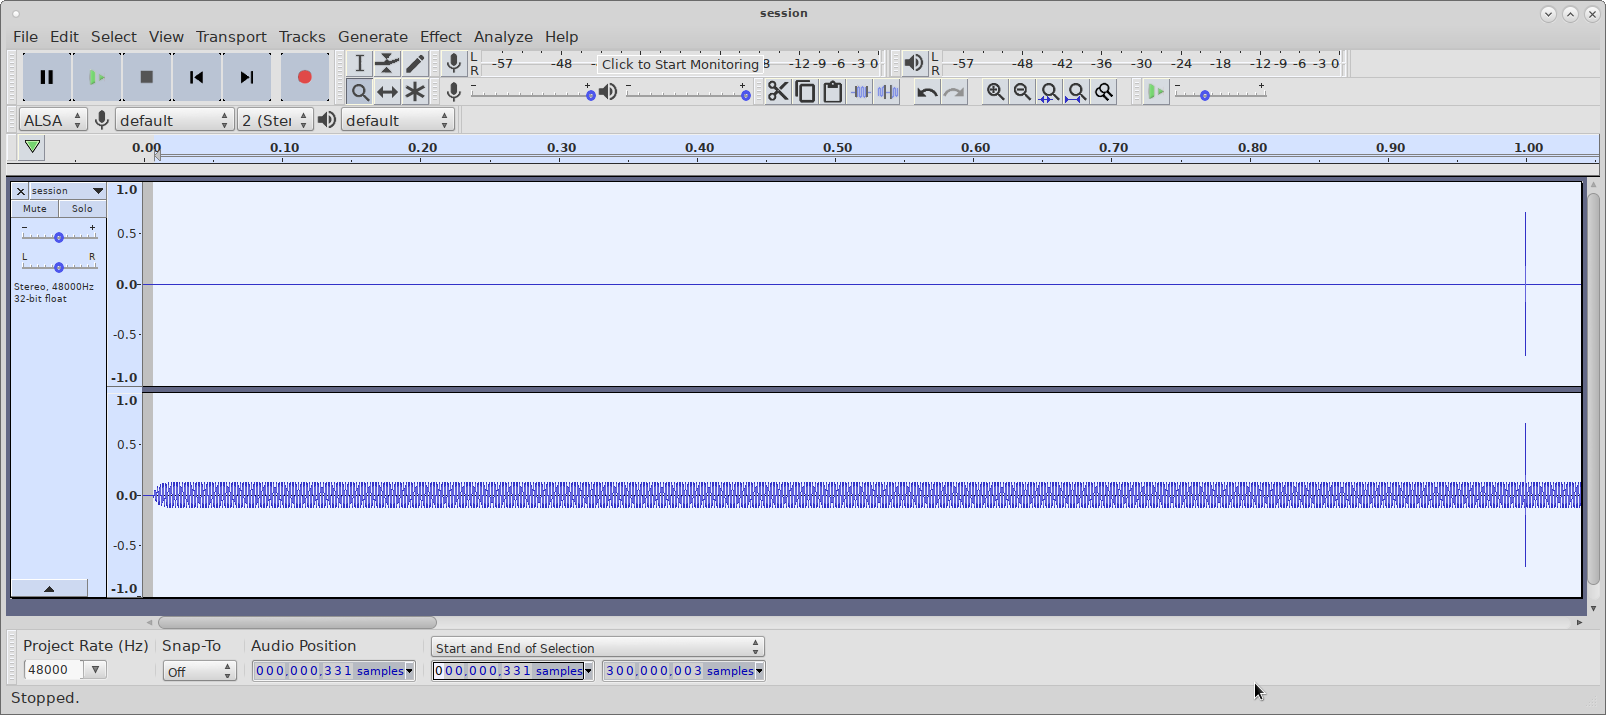Open the Effect menu
Screen dimensions: 1606x715
click(x=440, y=37)
